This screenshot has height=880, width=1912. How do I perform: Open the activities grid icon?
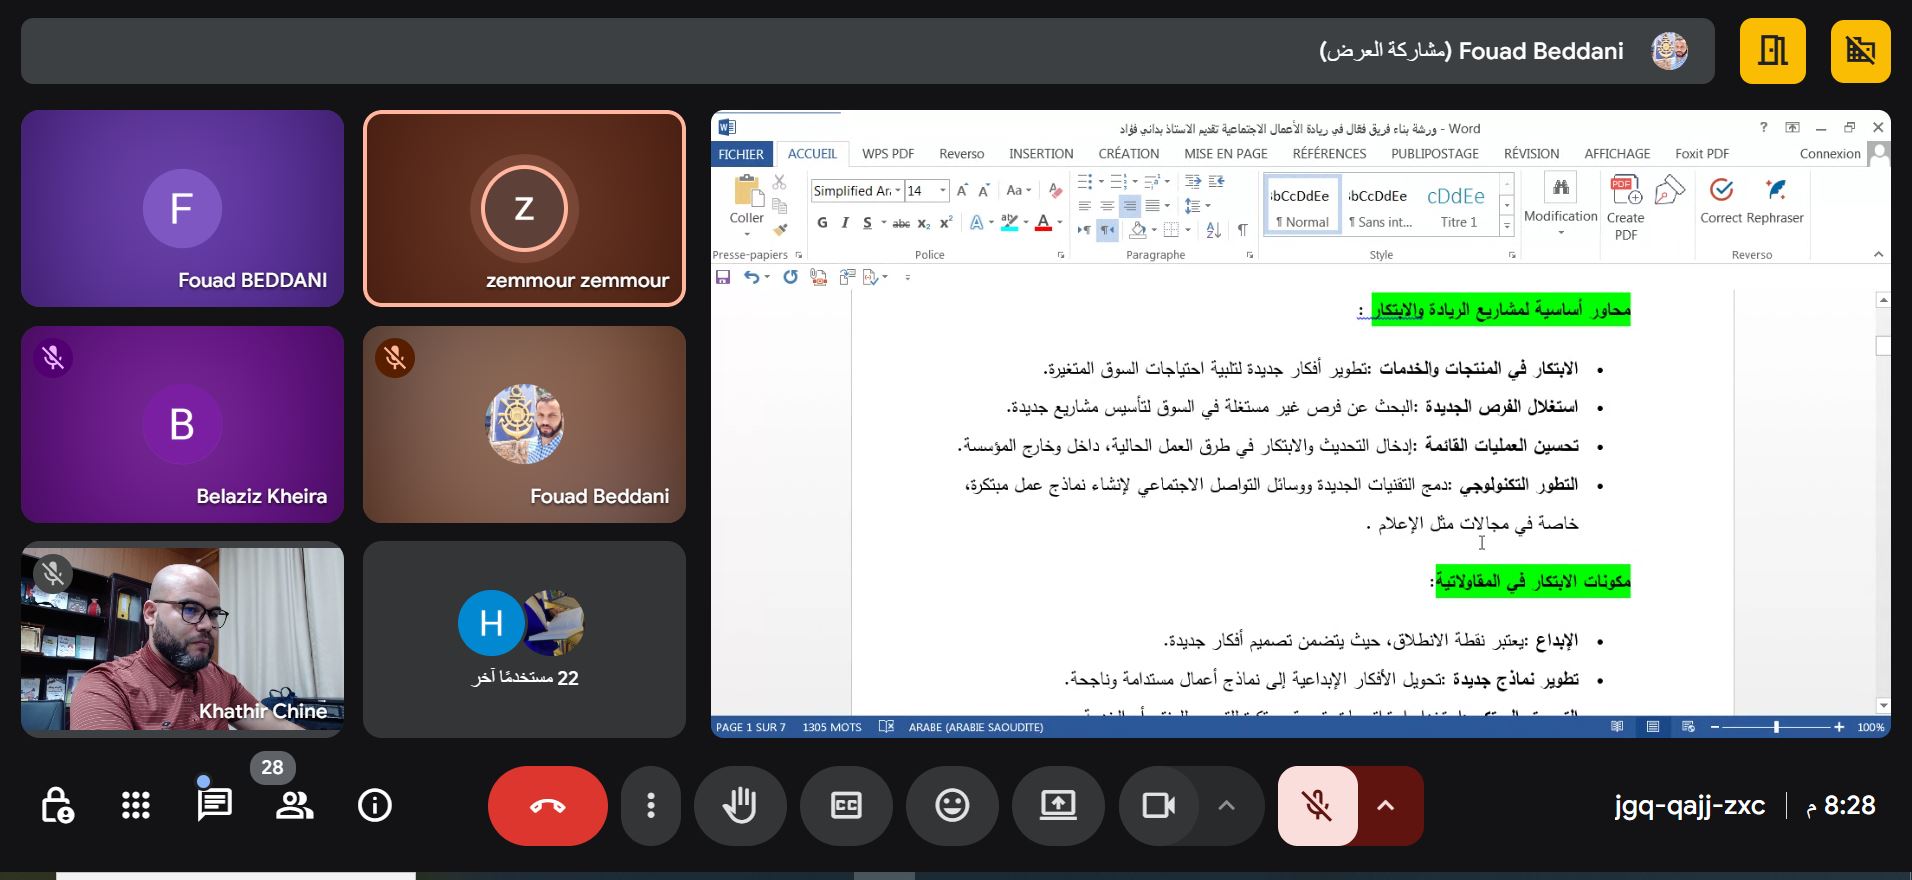pos(136,805)
